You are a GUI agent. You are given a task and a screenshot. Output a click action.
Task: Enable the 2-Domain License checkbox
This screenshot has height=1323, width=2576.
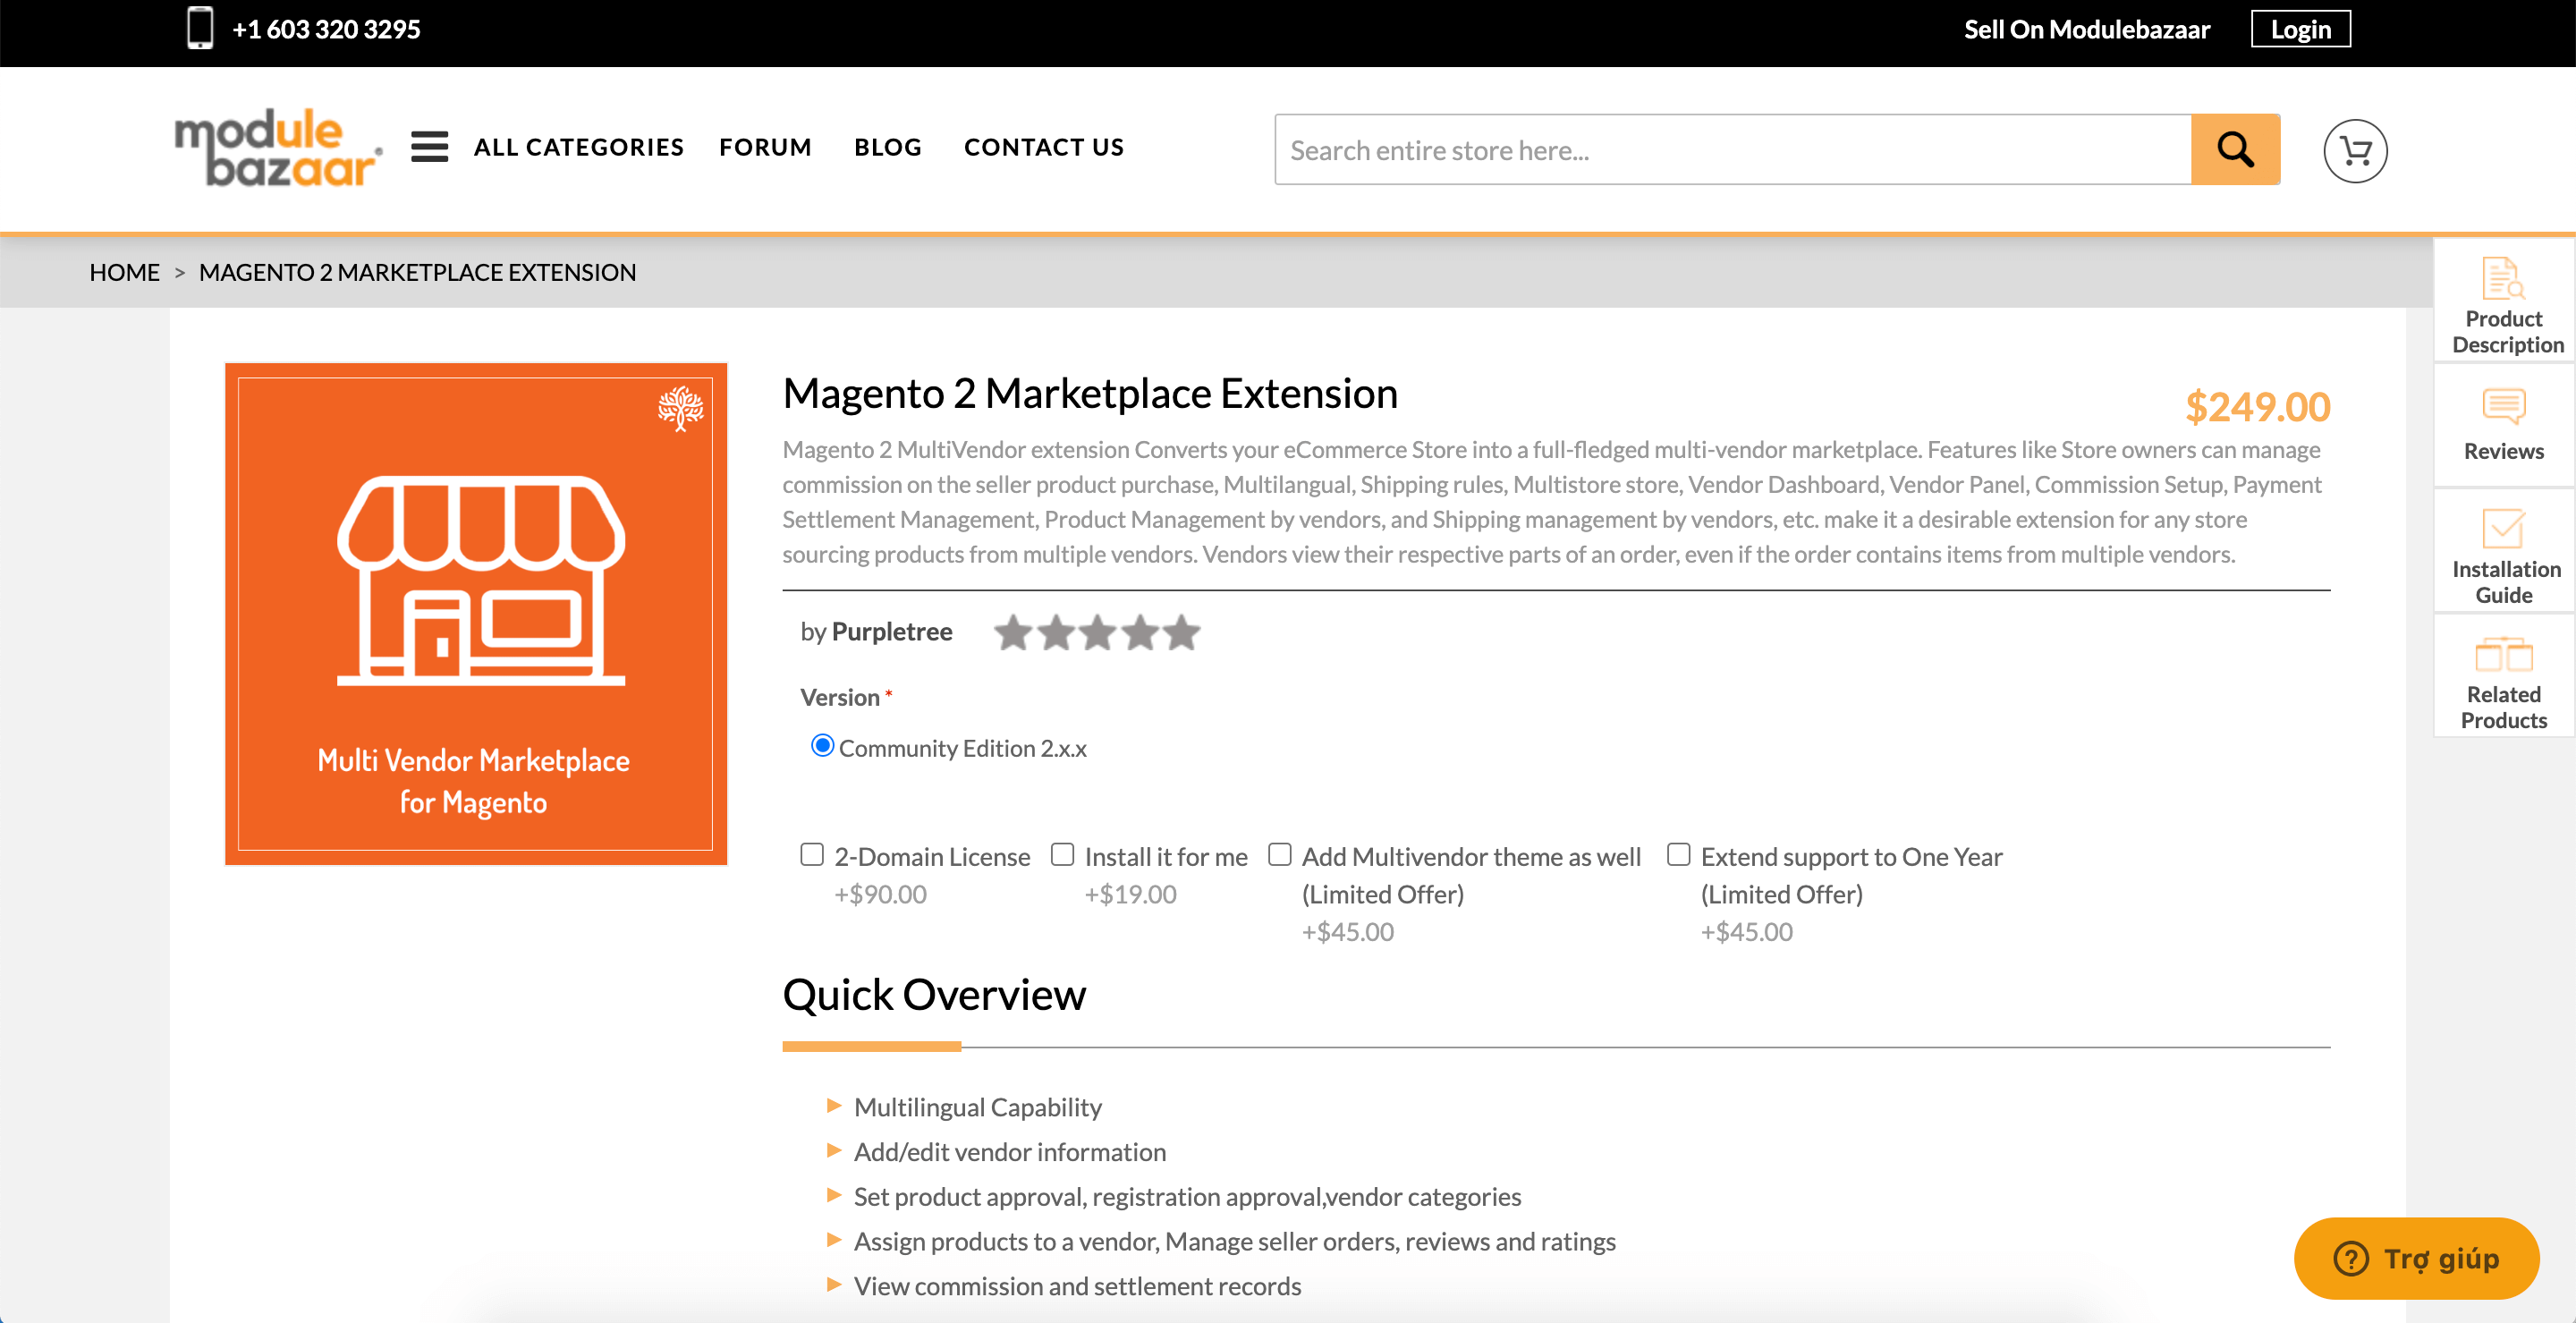(x=812, y=855)
